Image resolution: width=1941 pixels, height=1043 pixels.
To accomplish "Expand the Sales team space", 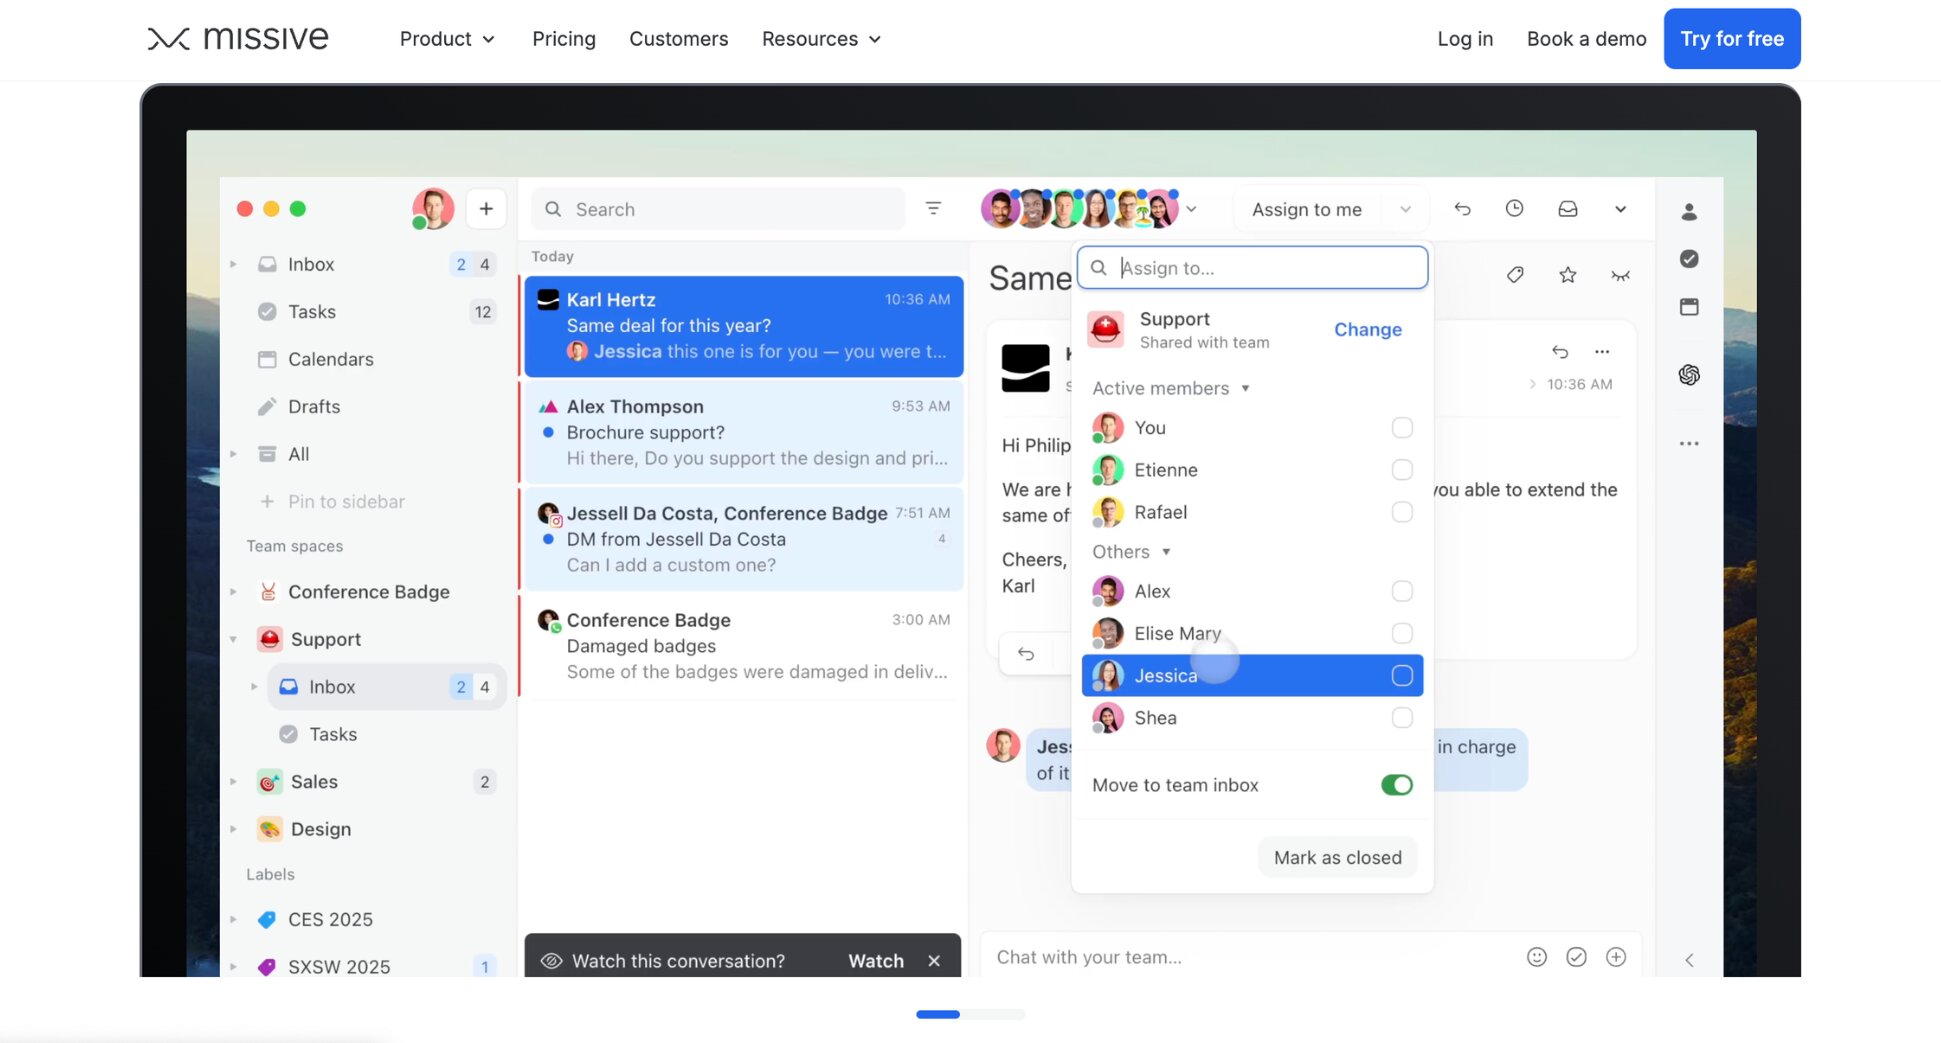I will (233, 782).
